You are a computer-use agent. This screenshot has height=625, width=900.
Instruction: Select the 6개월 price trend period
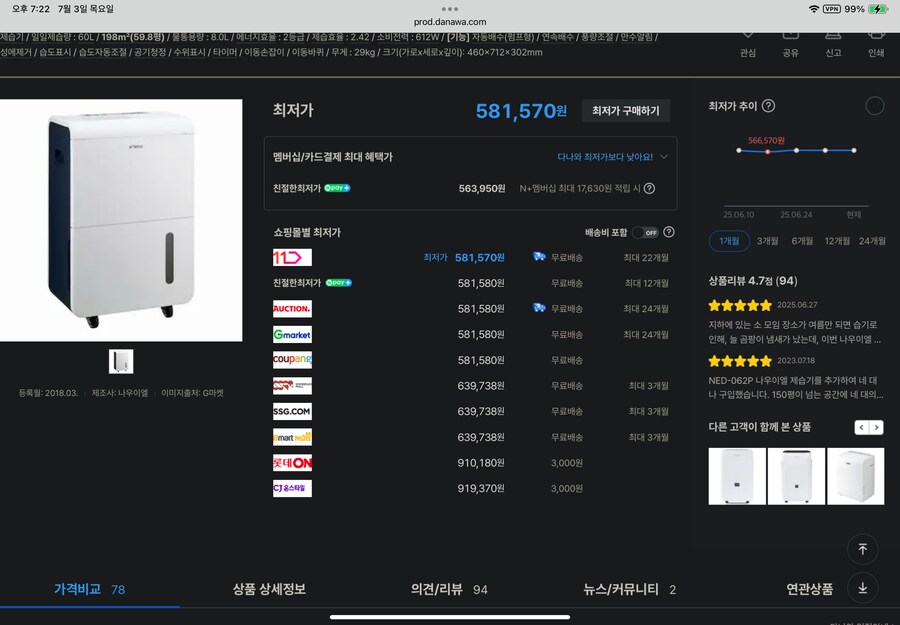coord(802,241)
